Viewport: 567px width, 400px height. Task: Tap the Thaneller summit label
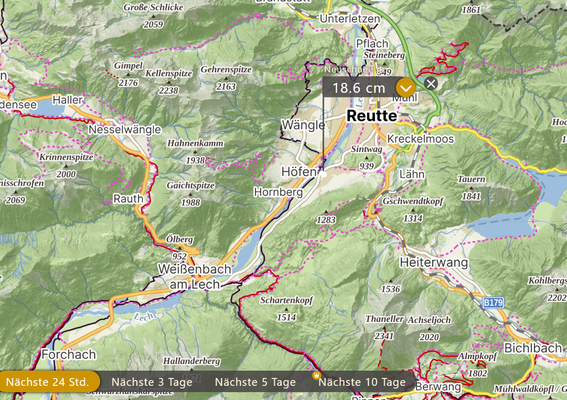tap(384, 319)
